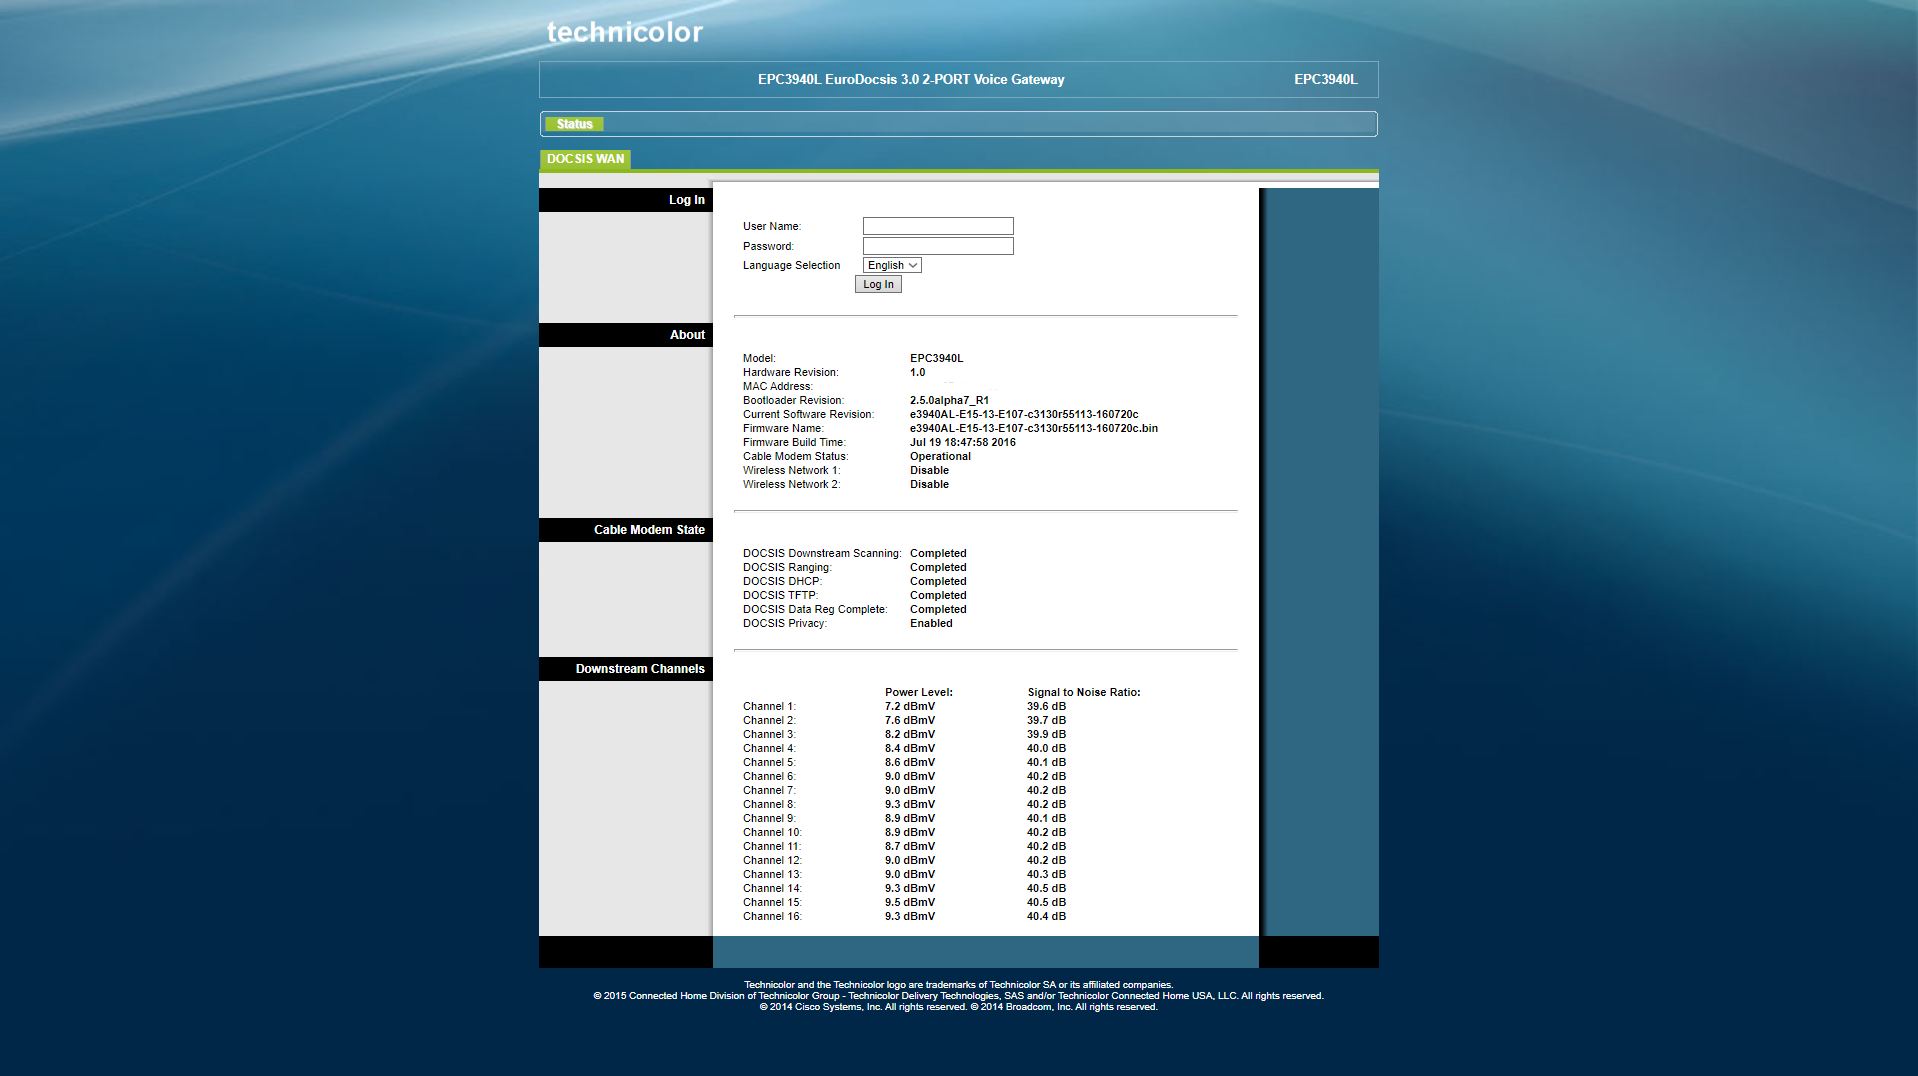The width and height of the screenshot is (1918, 1076).
Task: Click Channel 11 power level 8.7 dBmV
Action: [910, 846]
